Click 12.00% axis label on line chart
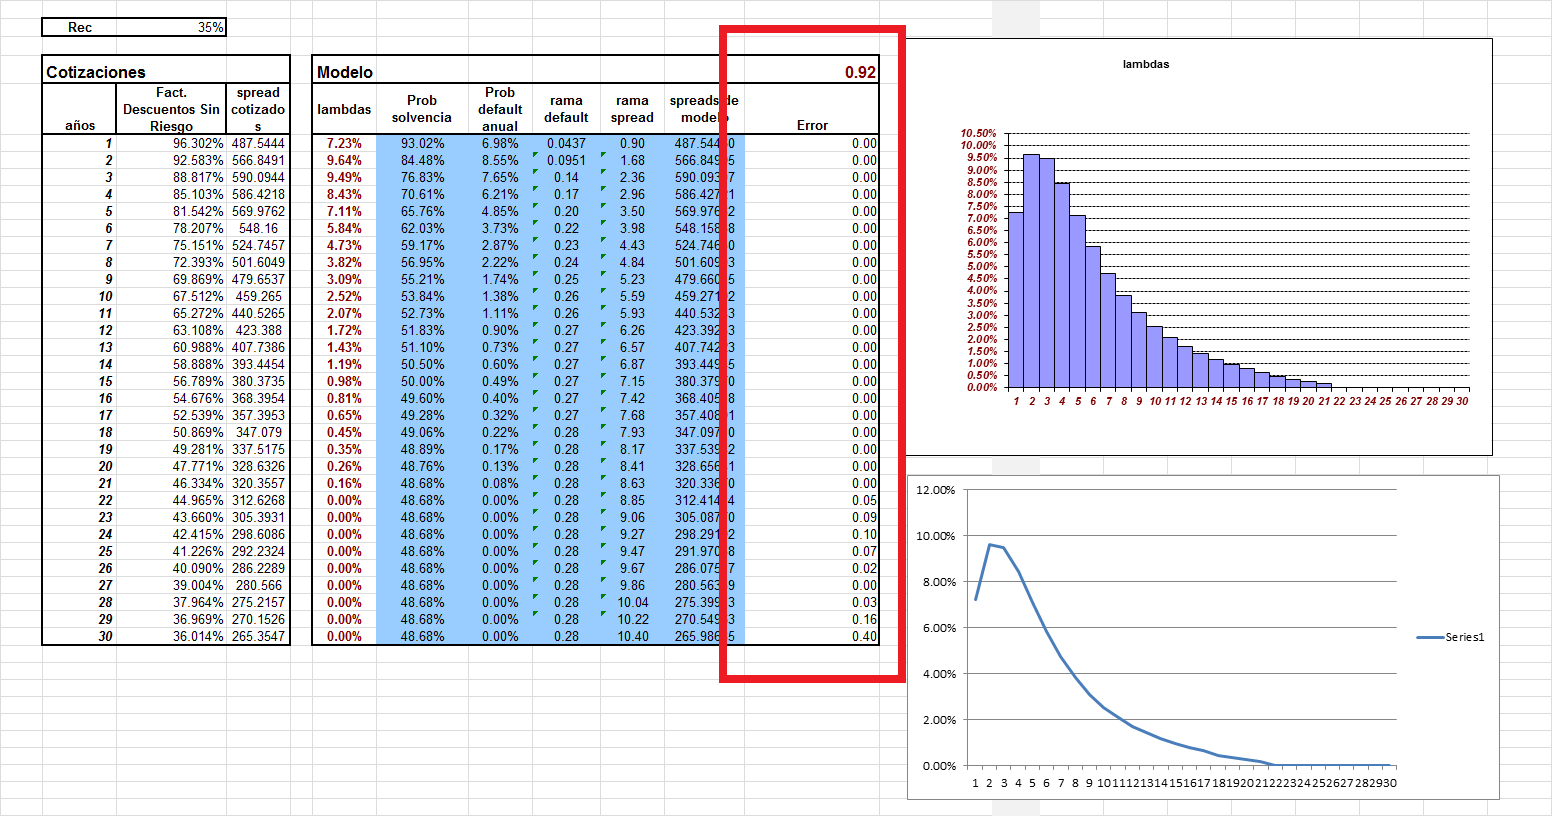The width and height of the screenshot is (1552, 816). tap(936, 490)
